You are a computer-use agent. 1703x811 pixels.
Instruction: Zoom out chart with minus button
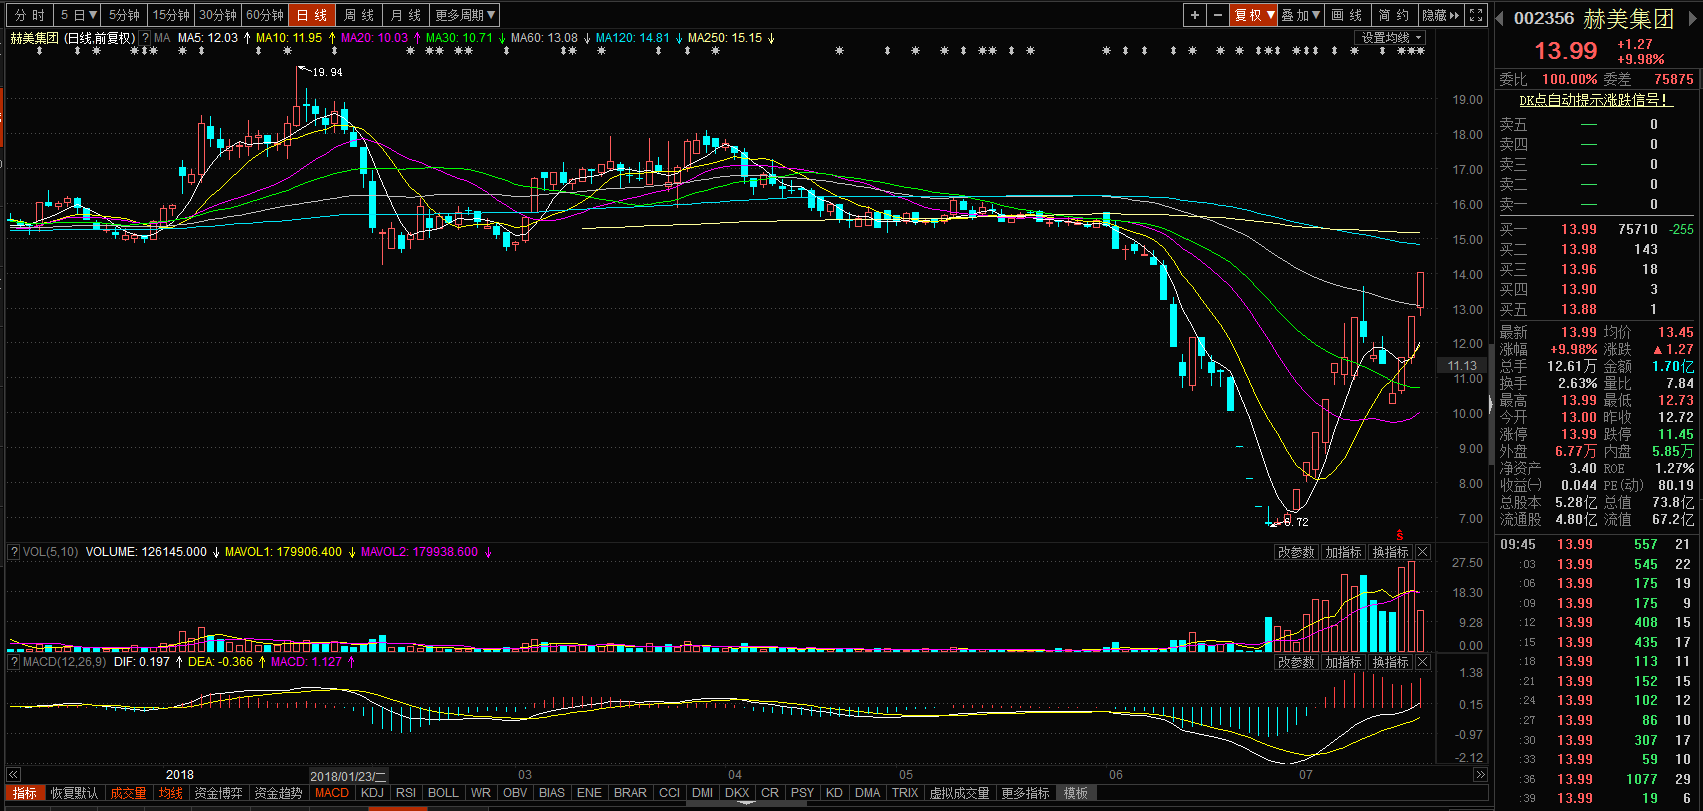coord(1217,15)
